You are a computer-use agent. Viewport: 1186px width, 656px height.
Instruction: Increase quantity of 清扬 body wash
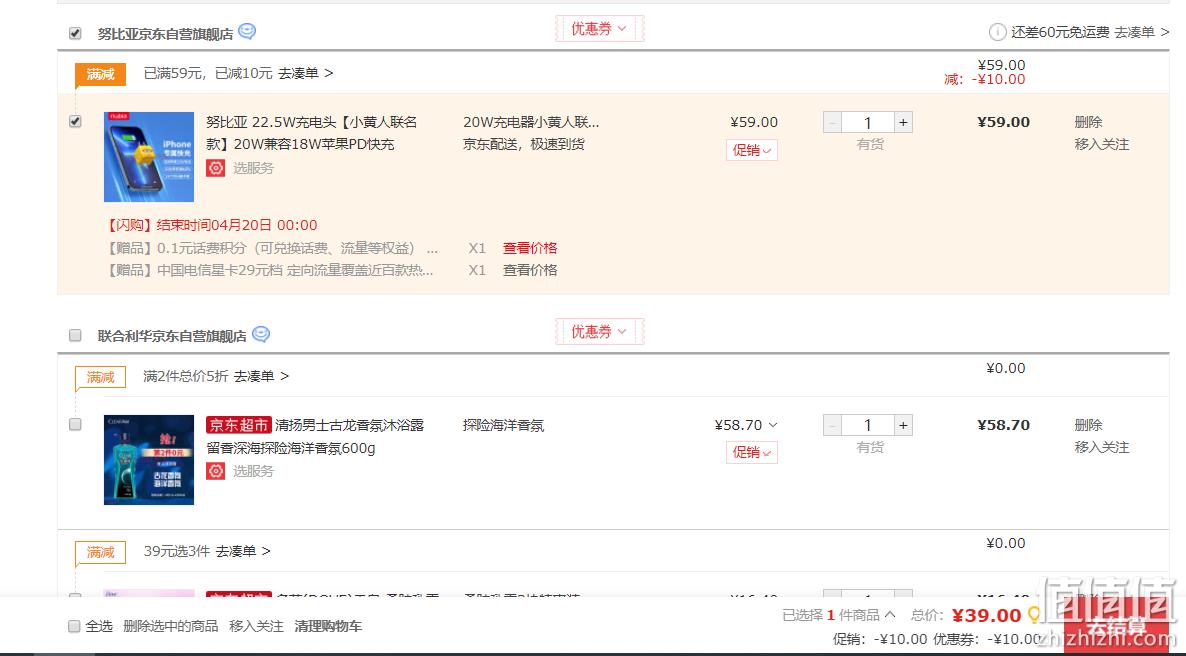click(903, 425)
